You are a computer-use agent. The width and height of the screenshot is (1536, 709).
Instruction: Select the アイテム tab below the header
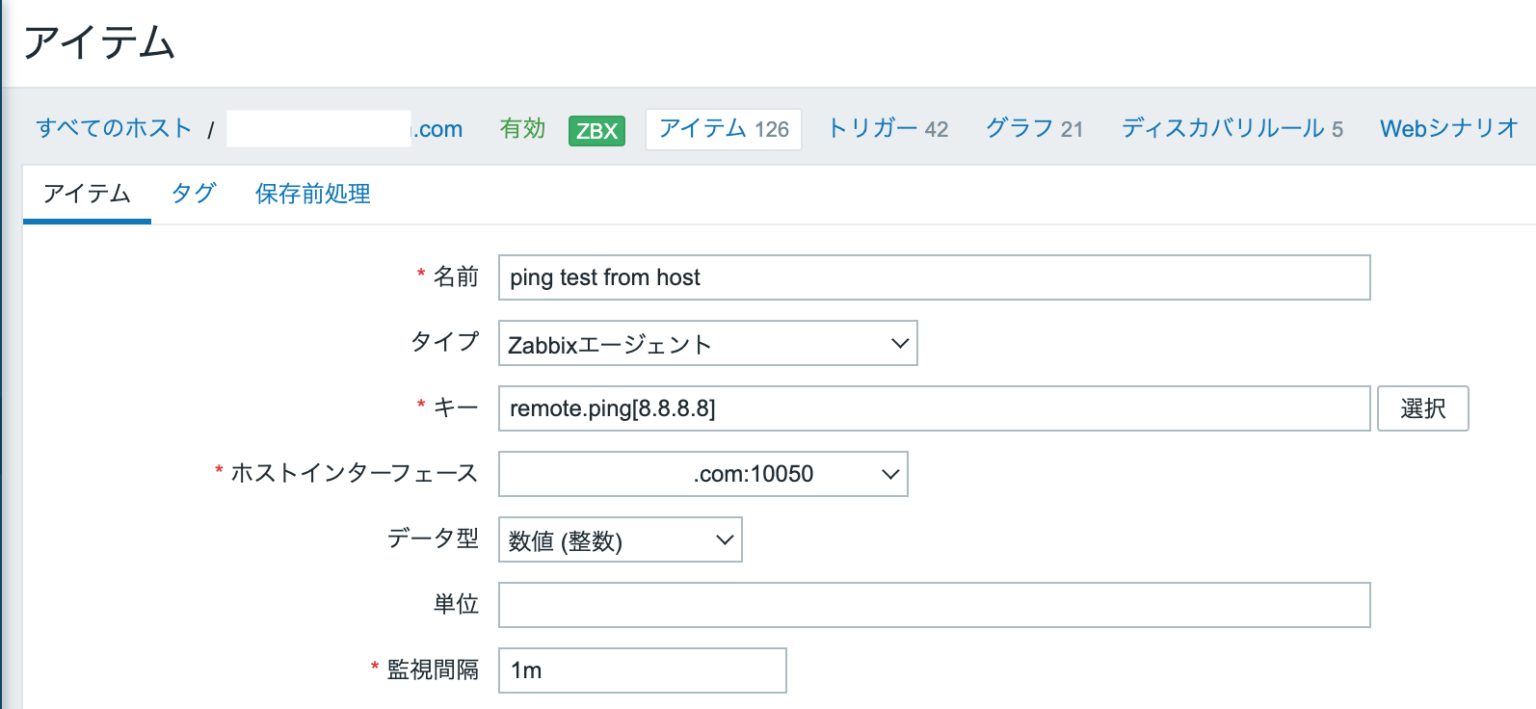(86, 194)
